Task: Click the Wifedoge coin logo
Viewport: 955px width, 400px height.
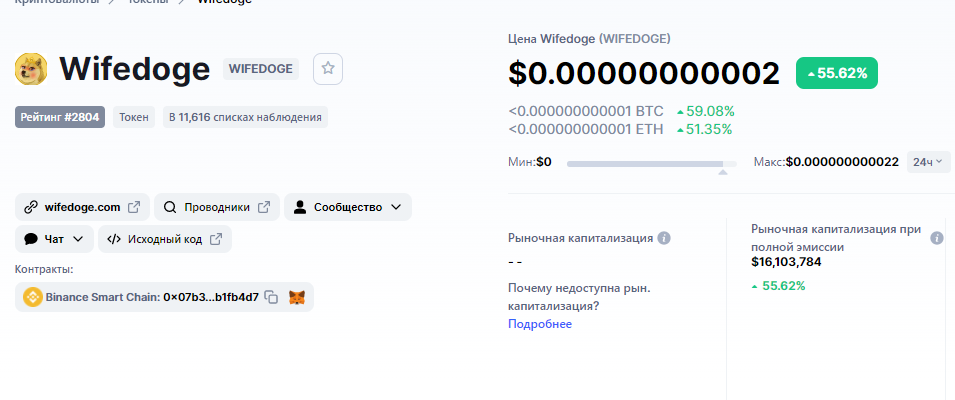Action: click(x=31, y=68)
